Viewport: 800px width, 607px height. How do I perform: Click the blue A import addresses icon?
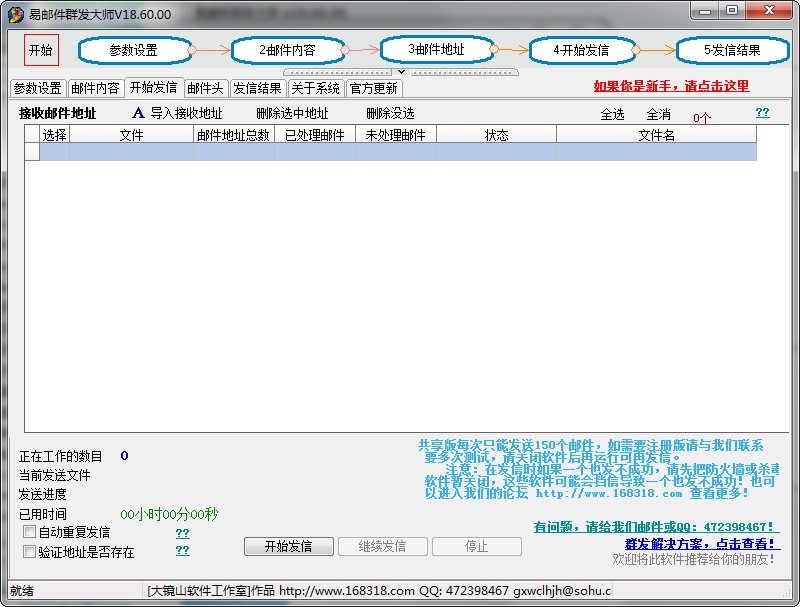point(138,112)
